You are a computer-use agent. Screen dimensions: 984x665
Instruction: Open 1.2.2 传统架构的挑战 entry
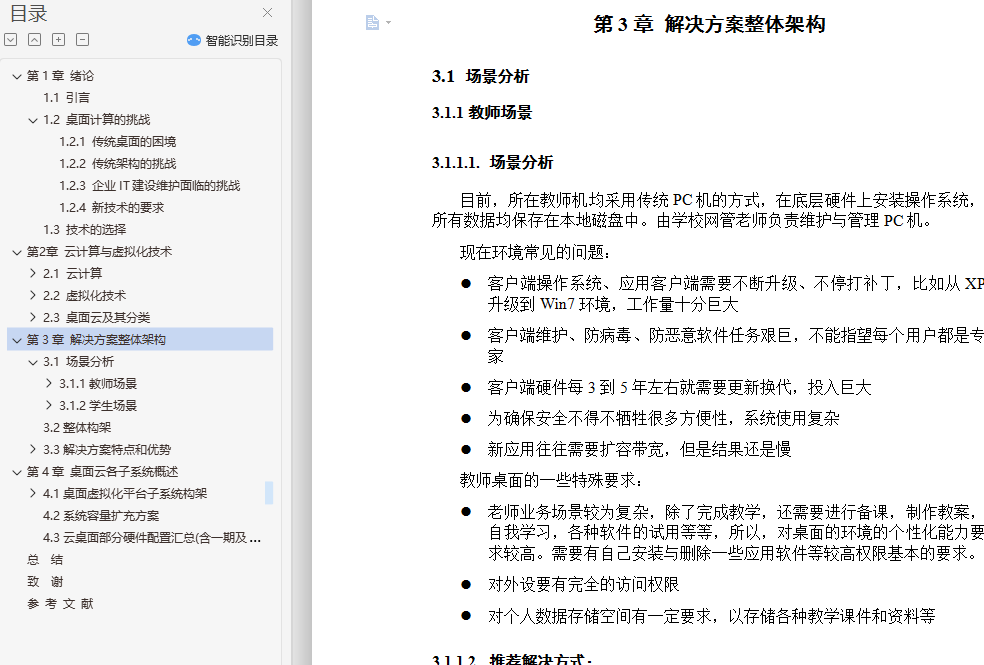117,164
